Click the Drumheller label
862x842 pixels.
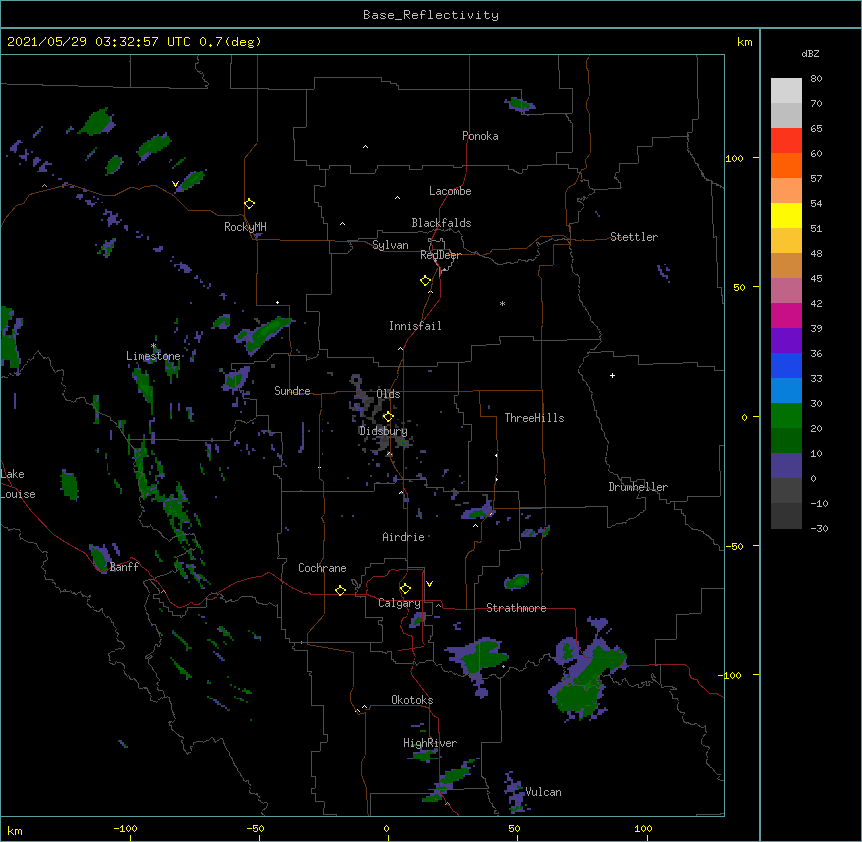click(x=638, y=487)
